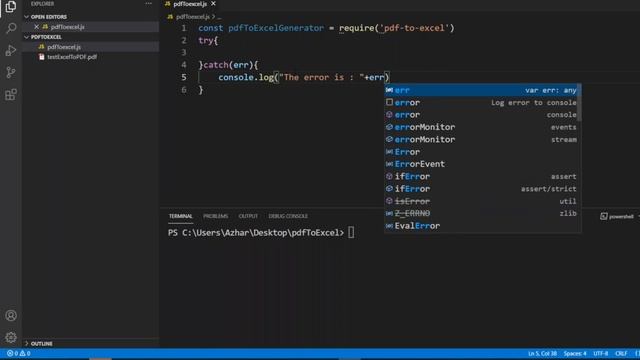Open the Accounts menu icon

click(11, 316)
